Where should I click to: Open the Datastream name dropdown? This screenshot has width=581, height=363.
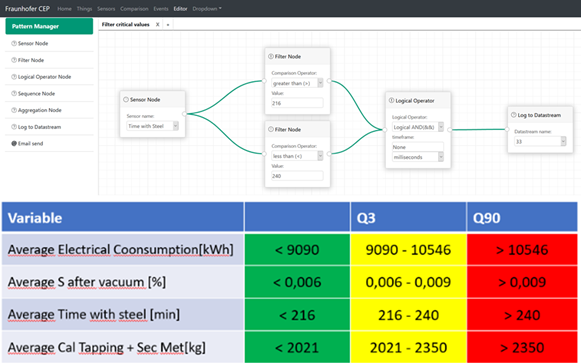pos(540,141)
